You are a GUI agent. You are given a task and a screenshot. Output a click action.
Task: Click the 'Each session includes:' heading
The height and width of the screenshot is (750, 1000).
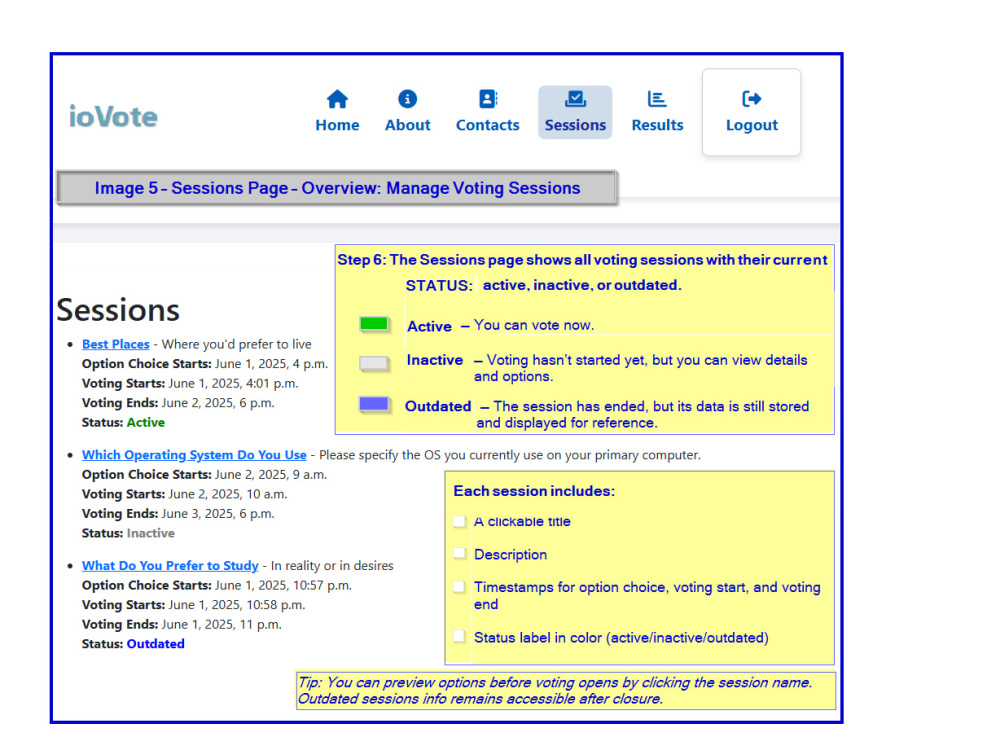point(534,491)
